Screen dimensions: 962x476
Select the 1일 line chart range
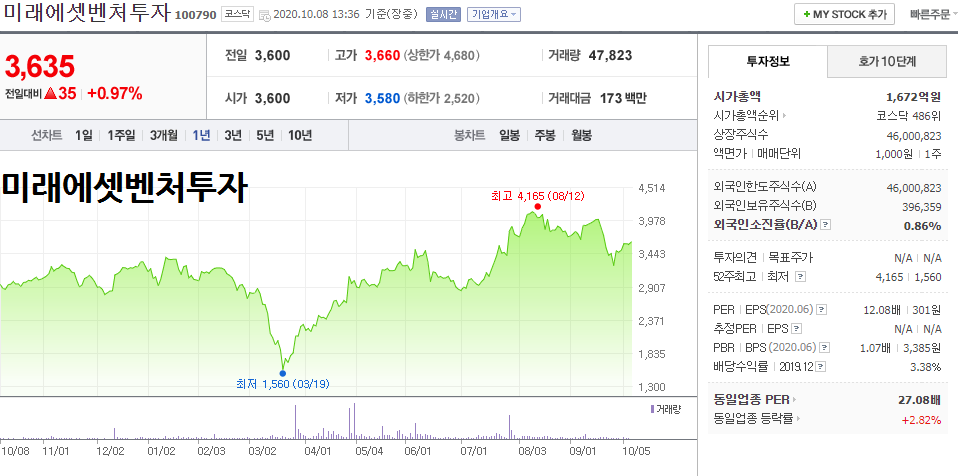pyautogui.click(x=83, y=136)
